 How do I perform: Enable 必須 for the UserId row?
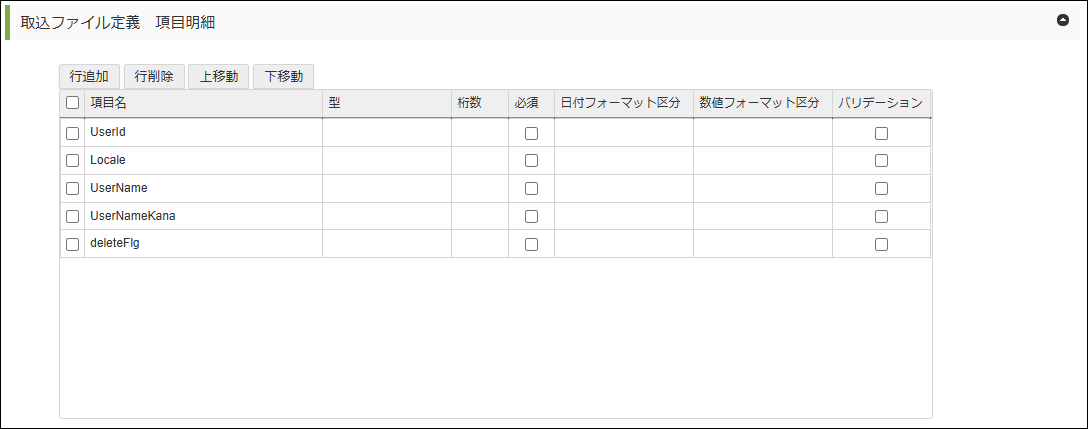(x=531, y=133)
